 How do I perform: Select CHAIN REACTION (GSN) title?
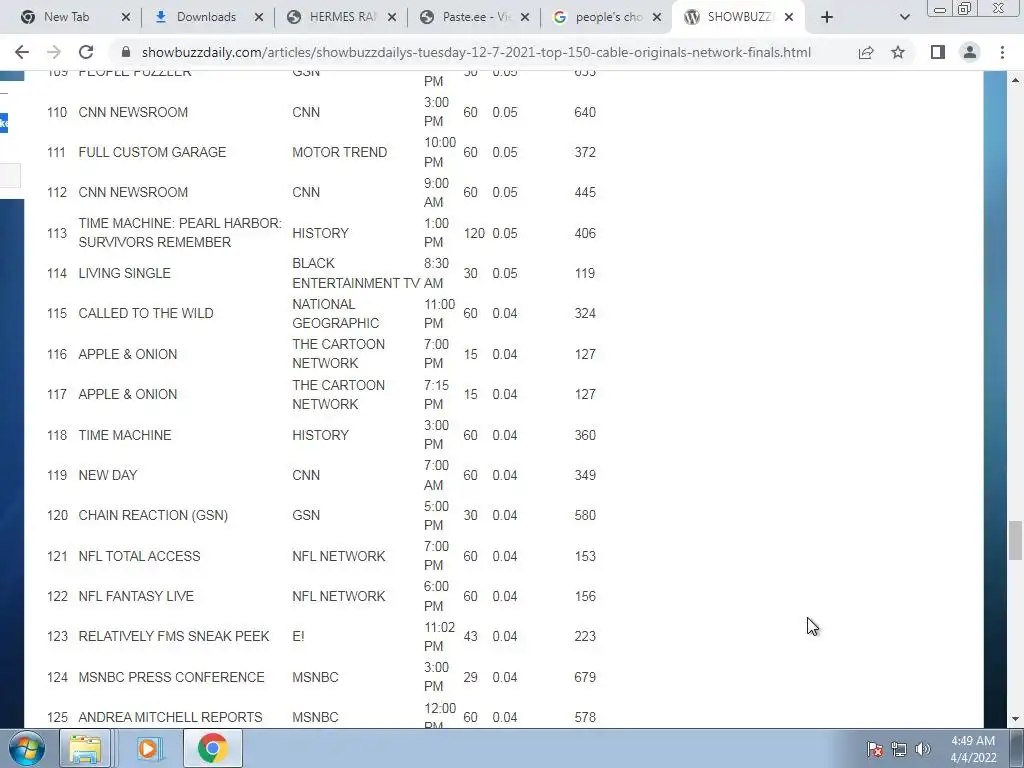click(x=153, y=515)
